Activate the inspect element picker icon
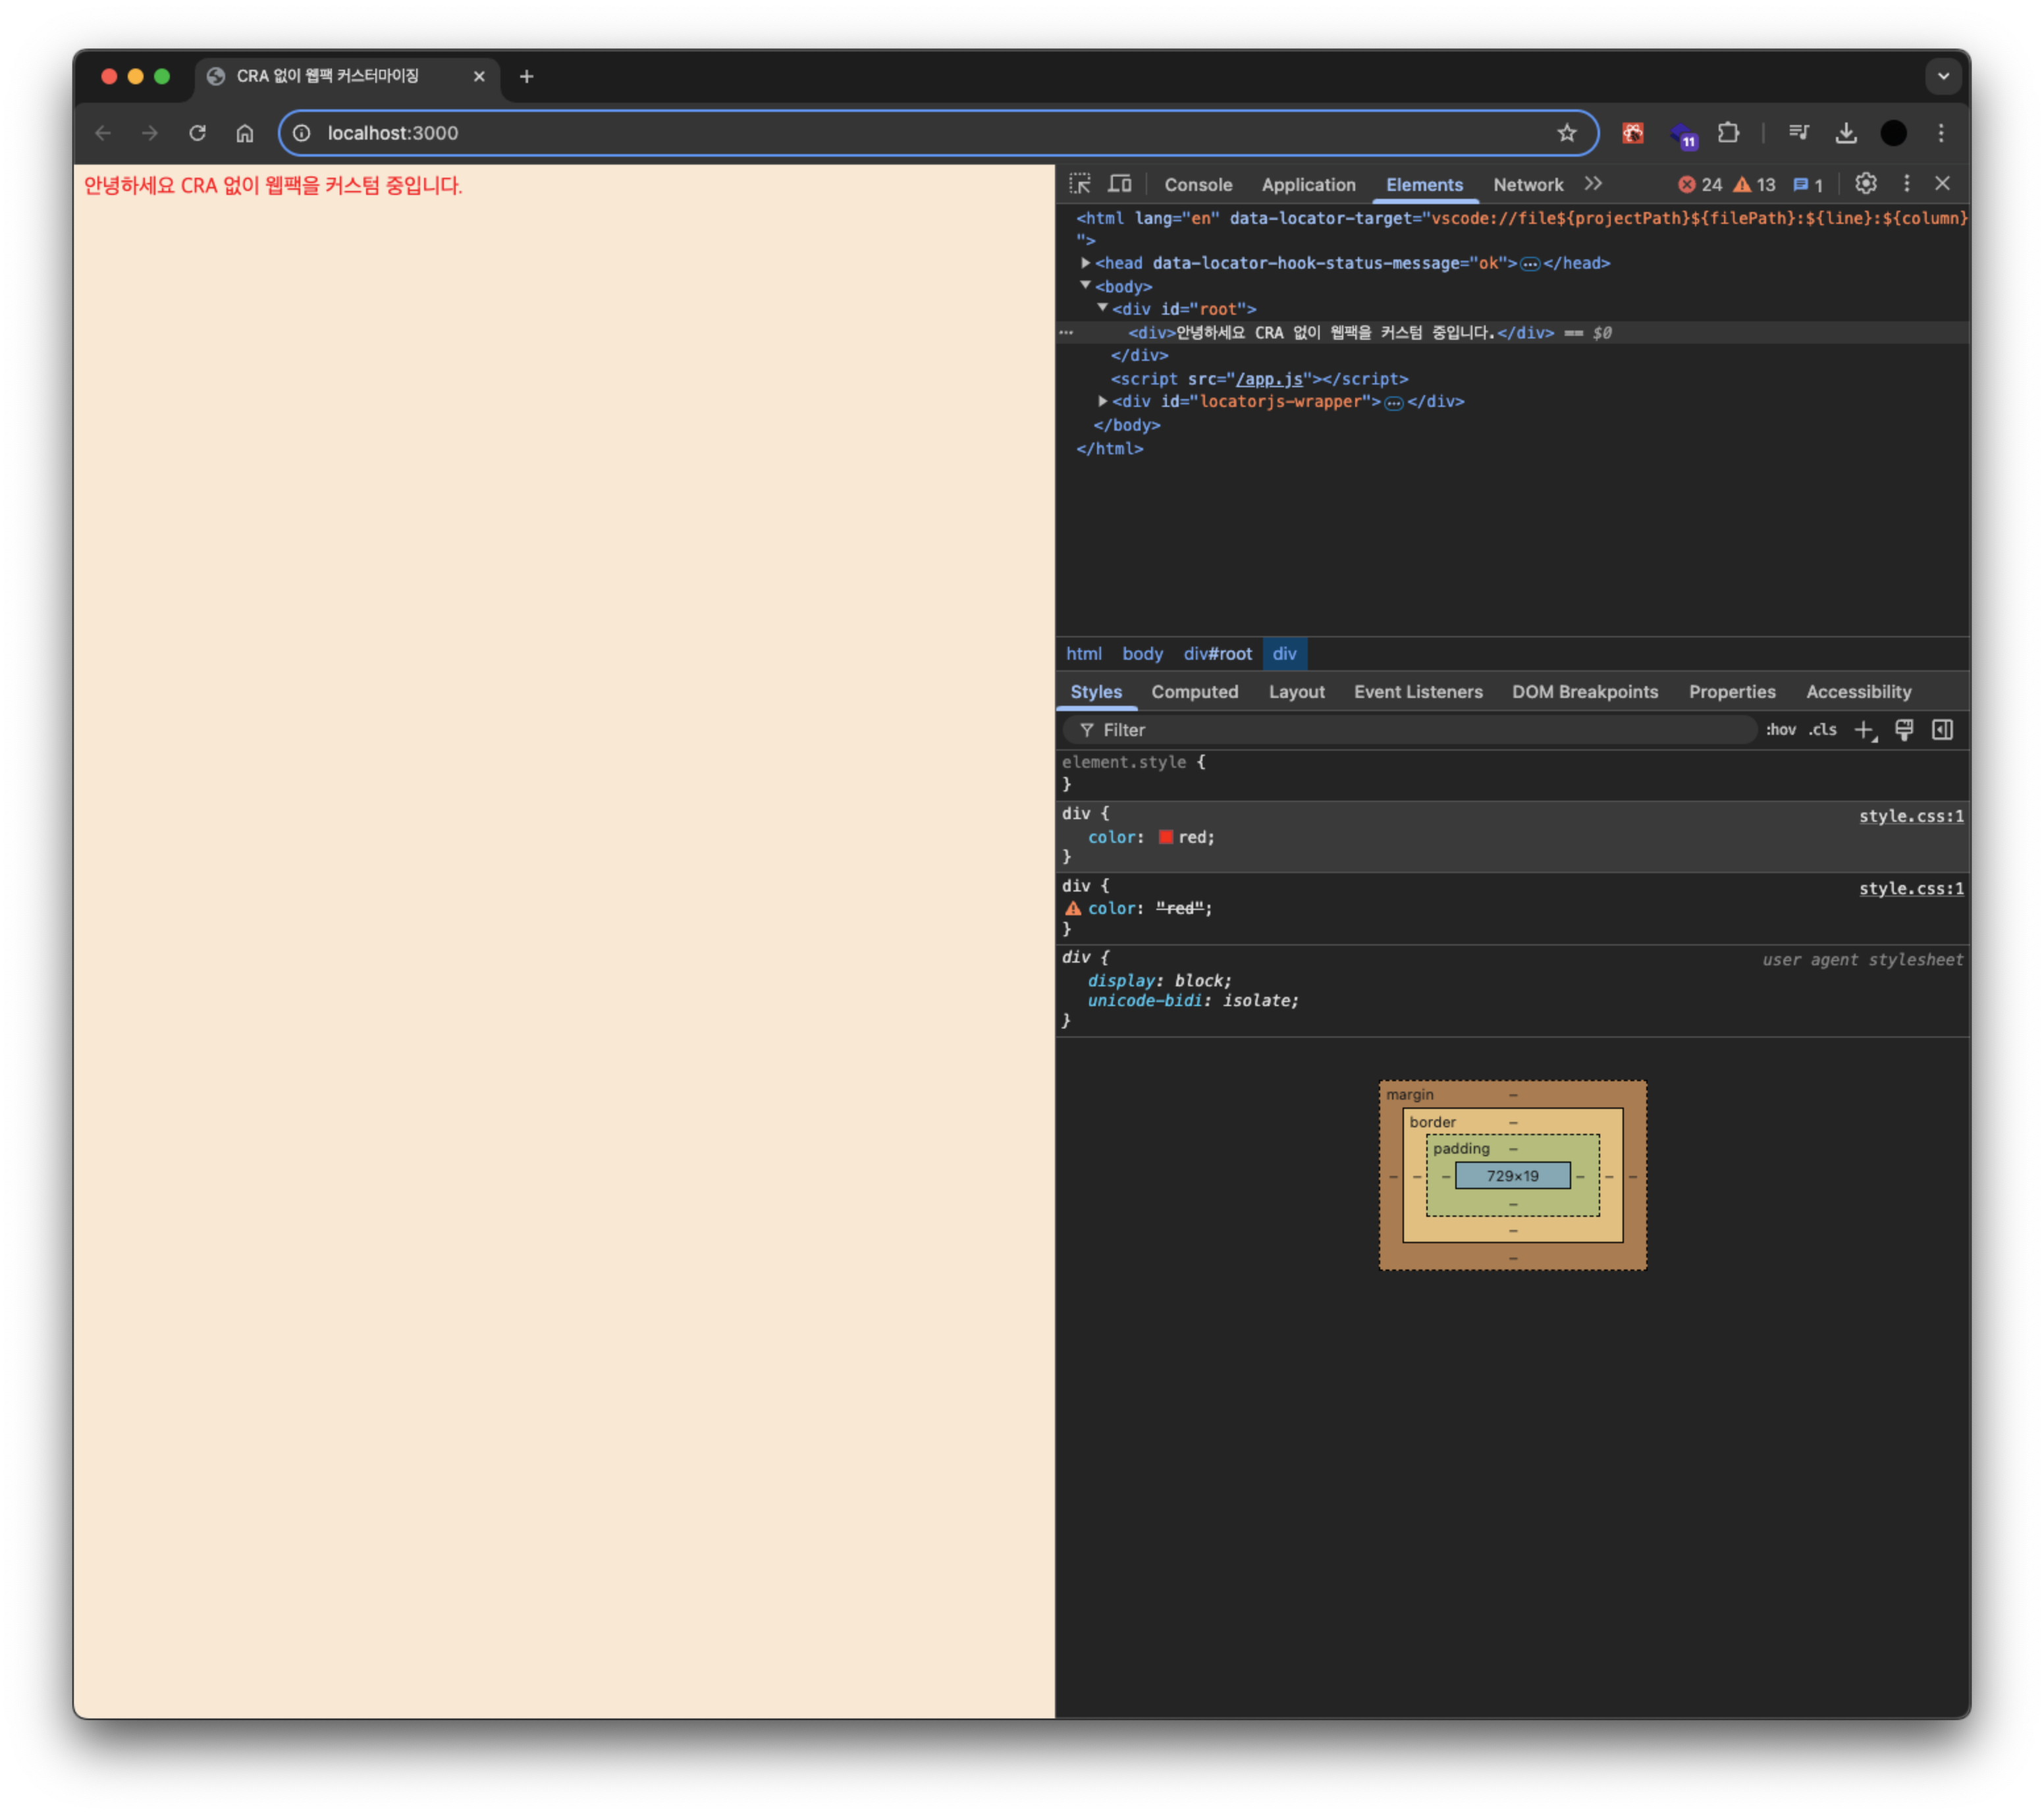 pos(1080,184)
